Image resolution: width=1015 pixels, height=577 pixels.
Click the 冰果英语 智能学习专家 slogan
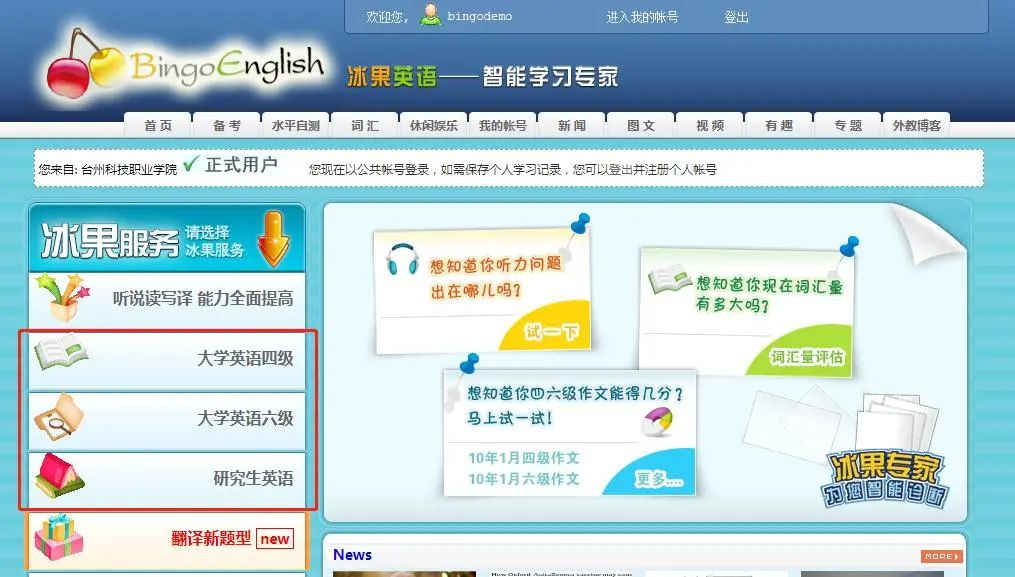483,76
